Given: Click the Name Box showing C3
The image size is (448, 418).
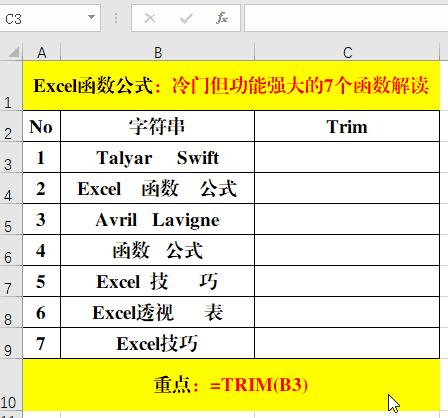Looking at the screenshot, I should click(x=50, y=18).
